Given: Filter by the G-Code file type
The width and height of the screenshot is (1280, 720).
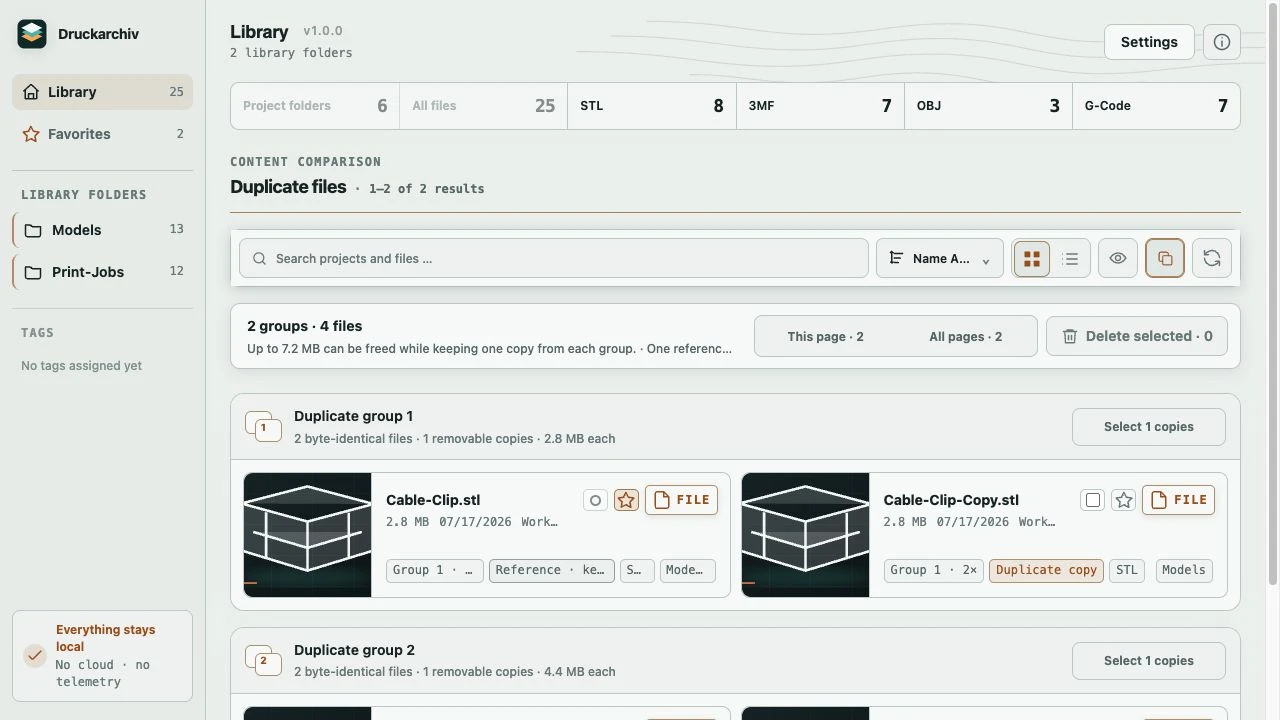Looking at the screenshot, I should [x=1156, y=106].
